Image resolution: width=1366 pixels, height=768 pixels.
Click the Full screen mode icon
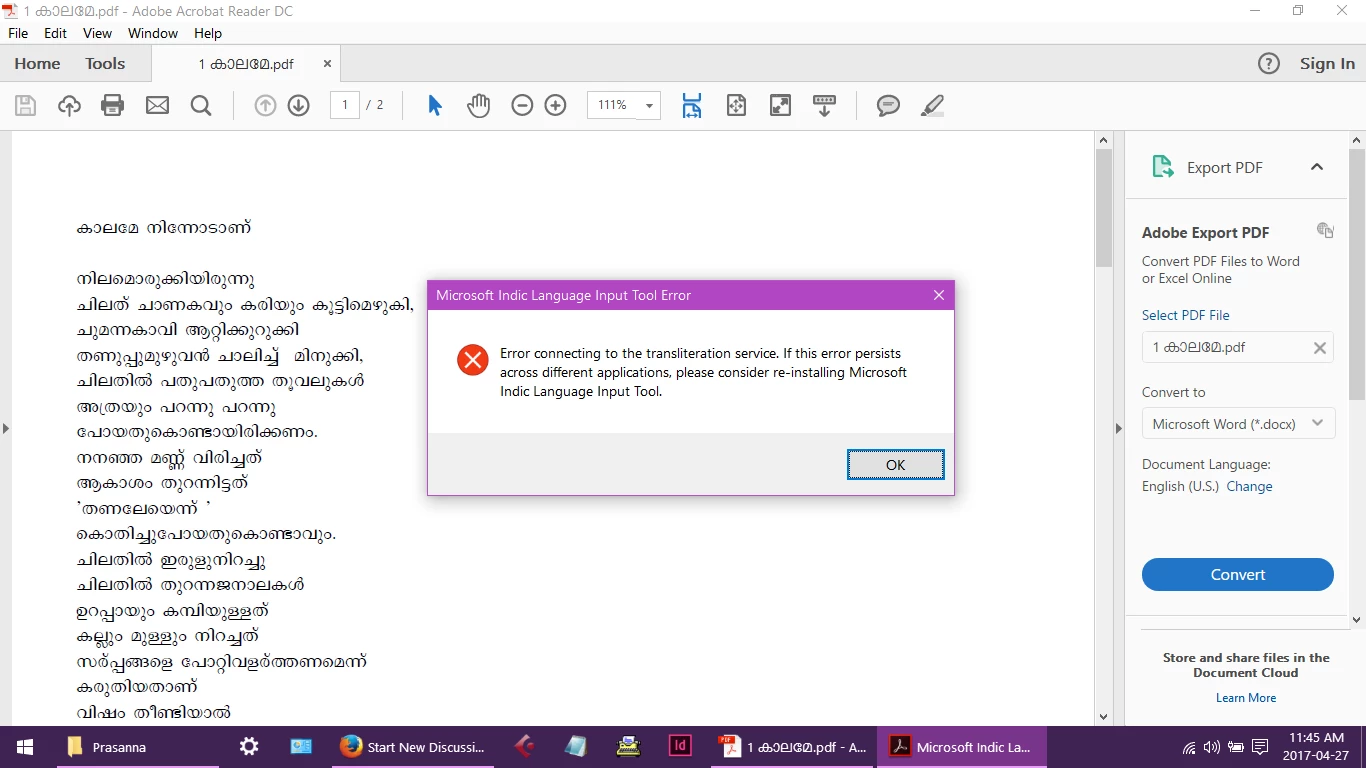[780, 105]
